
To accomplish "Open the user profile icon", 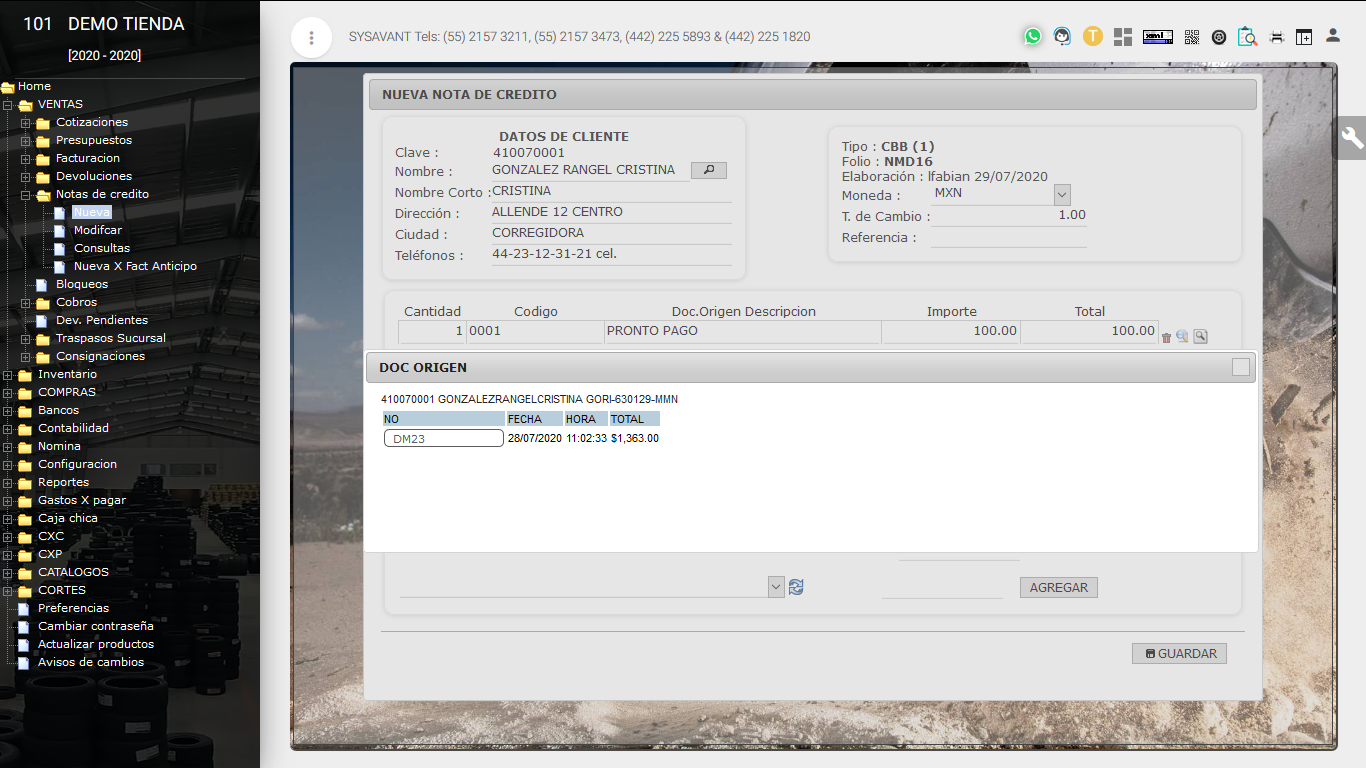I will [x=1332, y=36].
